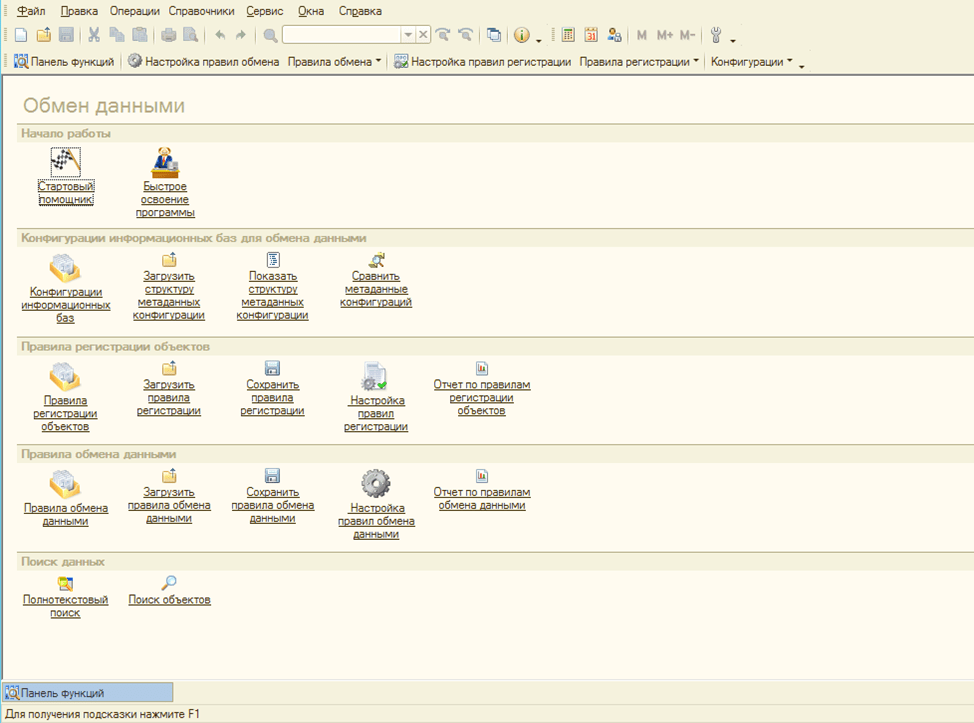Open Конфигурации информационных баз icon

point(65,268)
